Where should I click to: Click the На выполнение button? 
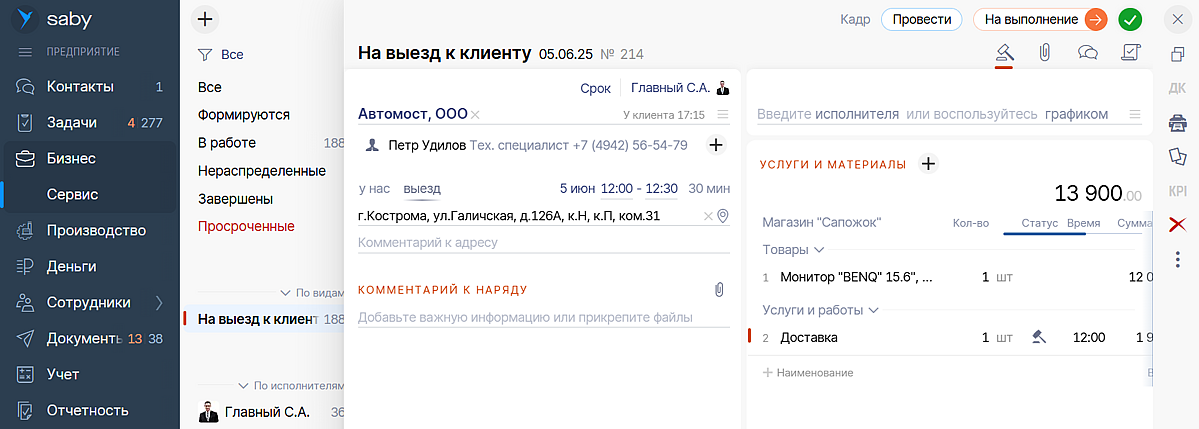click(x=1031, y=19)
